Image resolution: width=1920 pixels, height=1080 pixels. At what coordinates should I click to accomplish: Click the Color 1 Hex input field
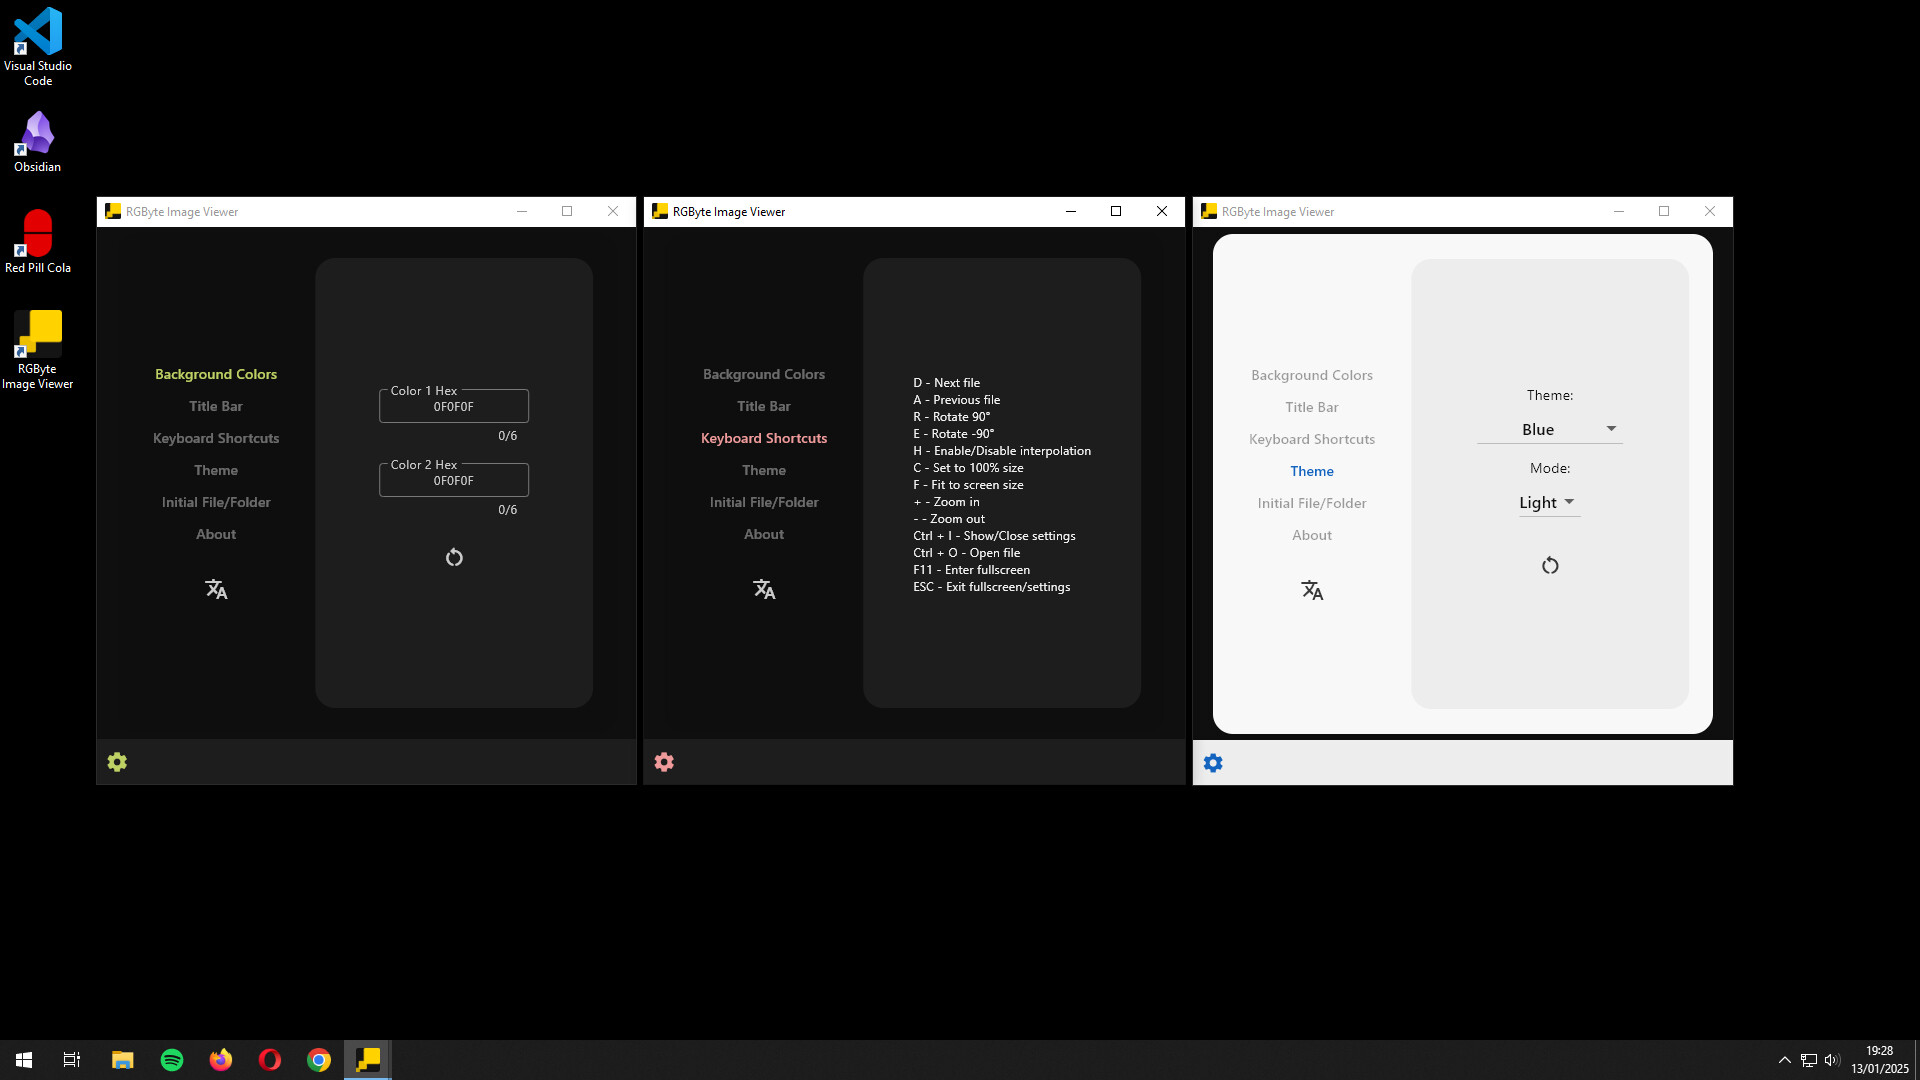click(454, 406)
